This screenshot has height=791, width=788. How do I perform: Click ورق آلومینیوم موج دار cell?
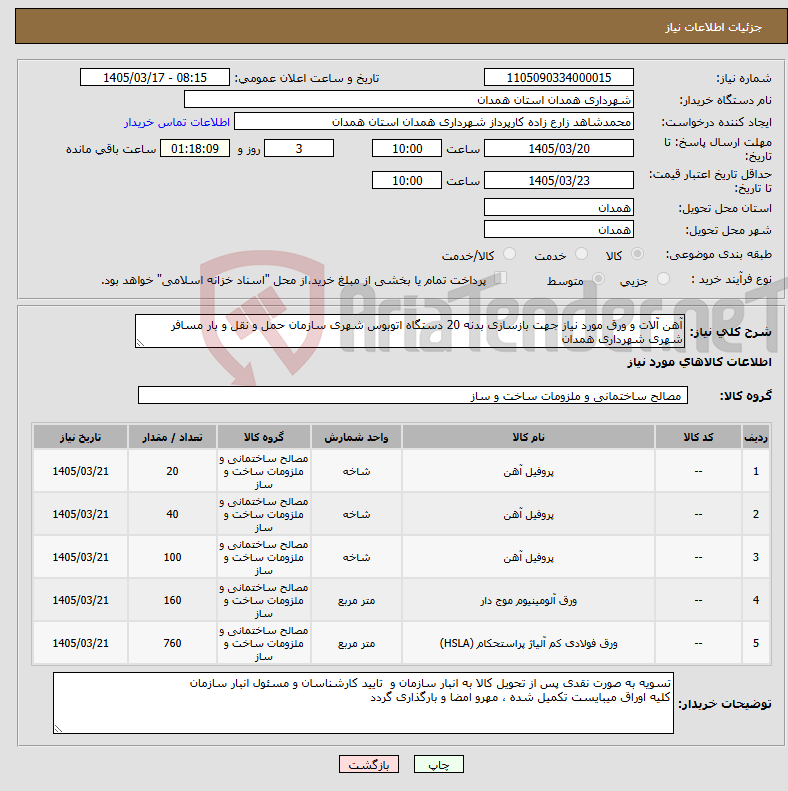528,600
